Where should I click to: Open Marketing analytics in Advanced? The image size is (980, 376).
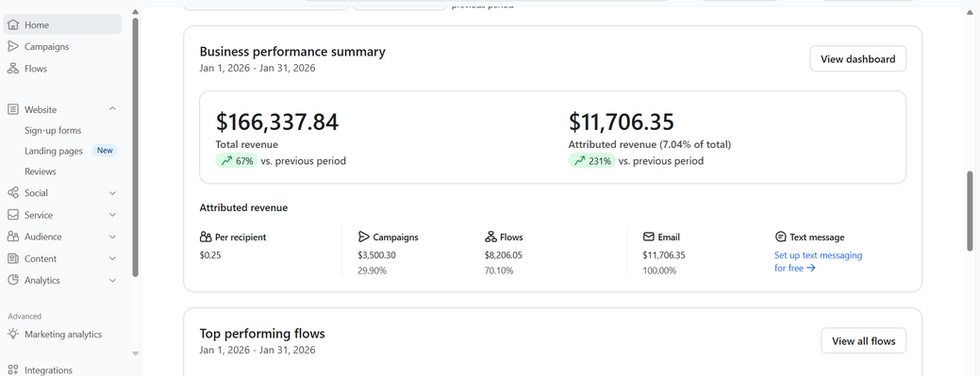point(62,334)
